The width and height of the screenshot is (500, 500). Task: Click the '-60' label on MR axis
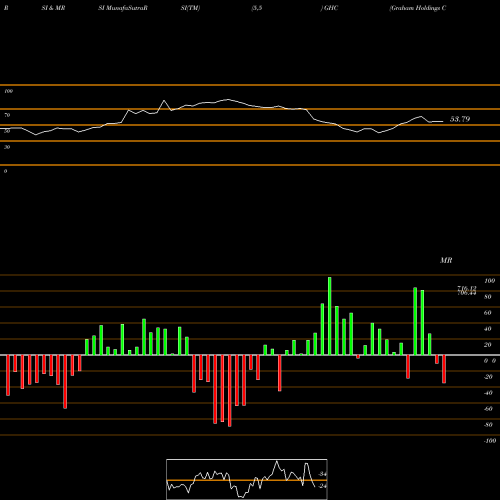coord(488,409)
